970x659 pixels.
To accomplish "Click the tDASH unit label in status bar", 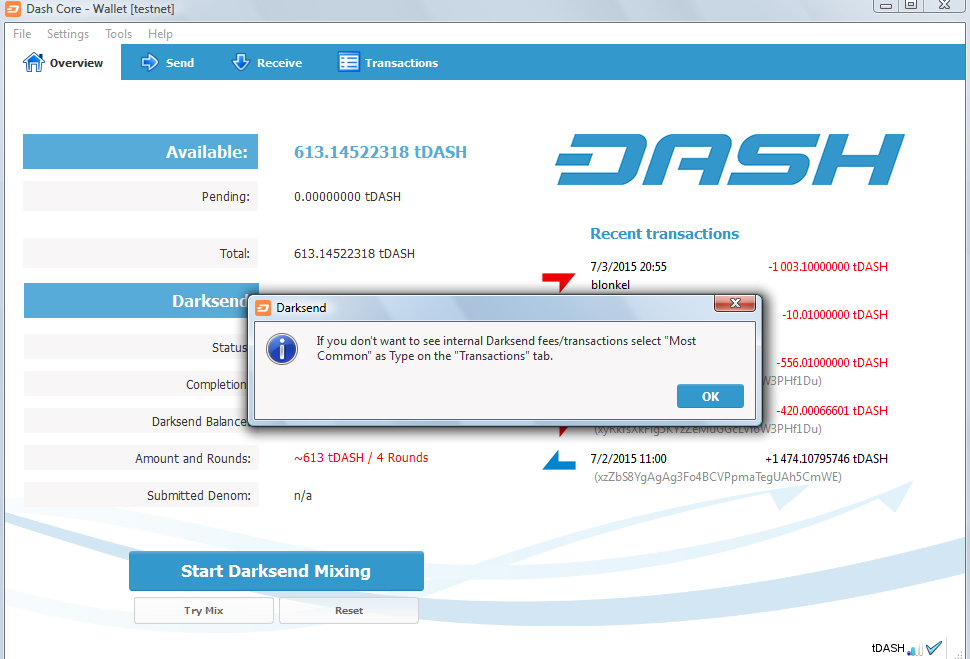I will [888, 648].
